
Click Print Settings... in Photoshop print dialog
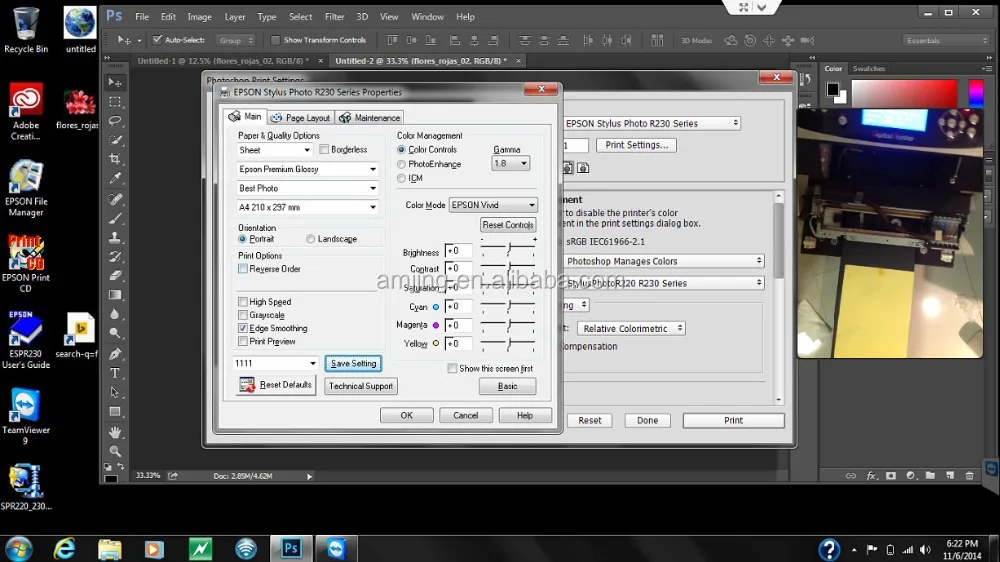tap(636, 145)
